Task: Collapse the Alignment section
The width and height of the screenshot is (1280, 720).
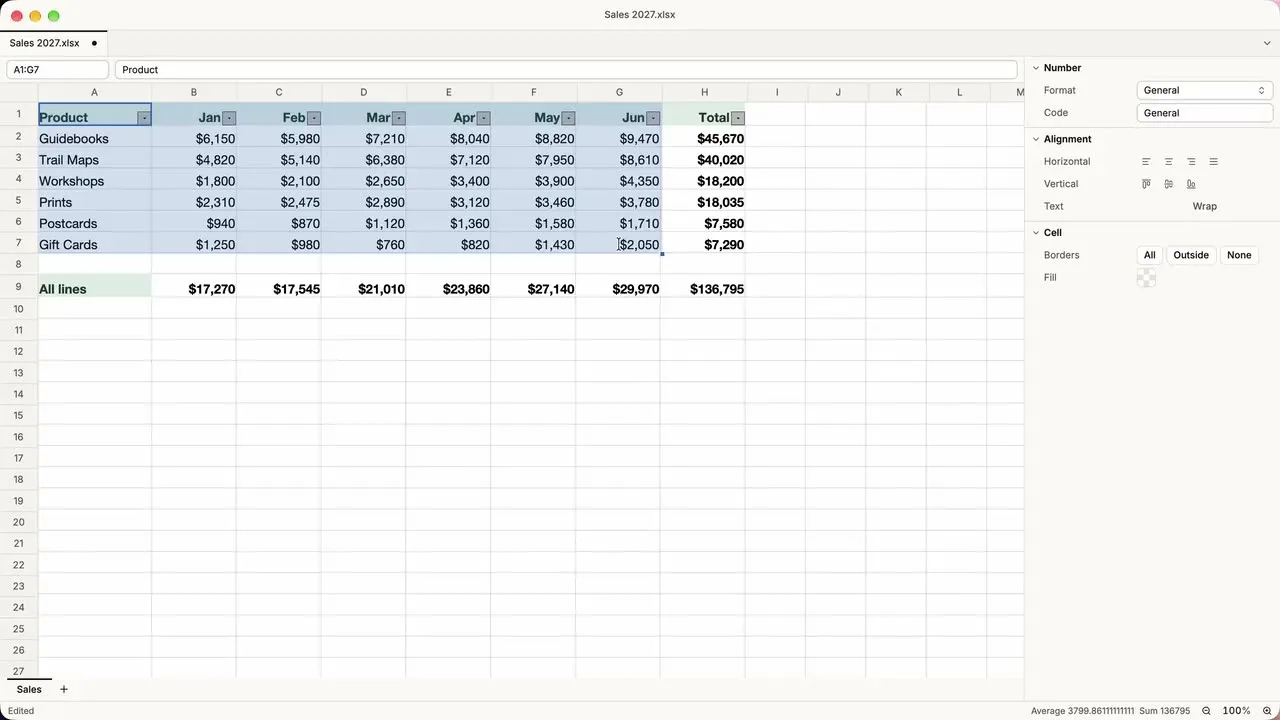Action: click(1036, 139)
